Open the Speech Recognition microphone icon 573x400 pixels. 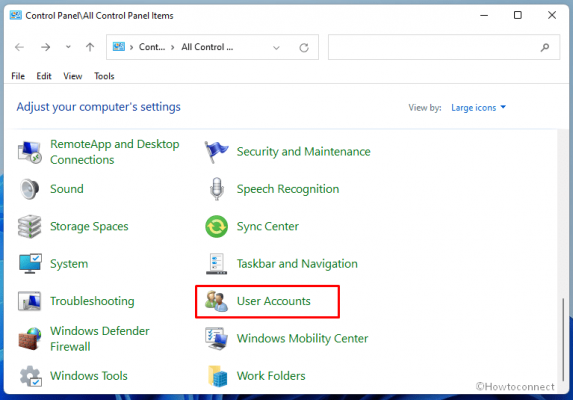pyautogui.click(x=217, y=189)
